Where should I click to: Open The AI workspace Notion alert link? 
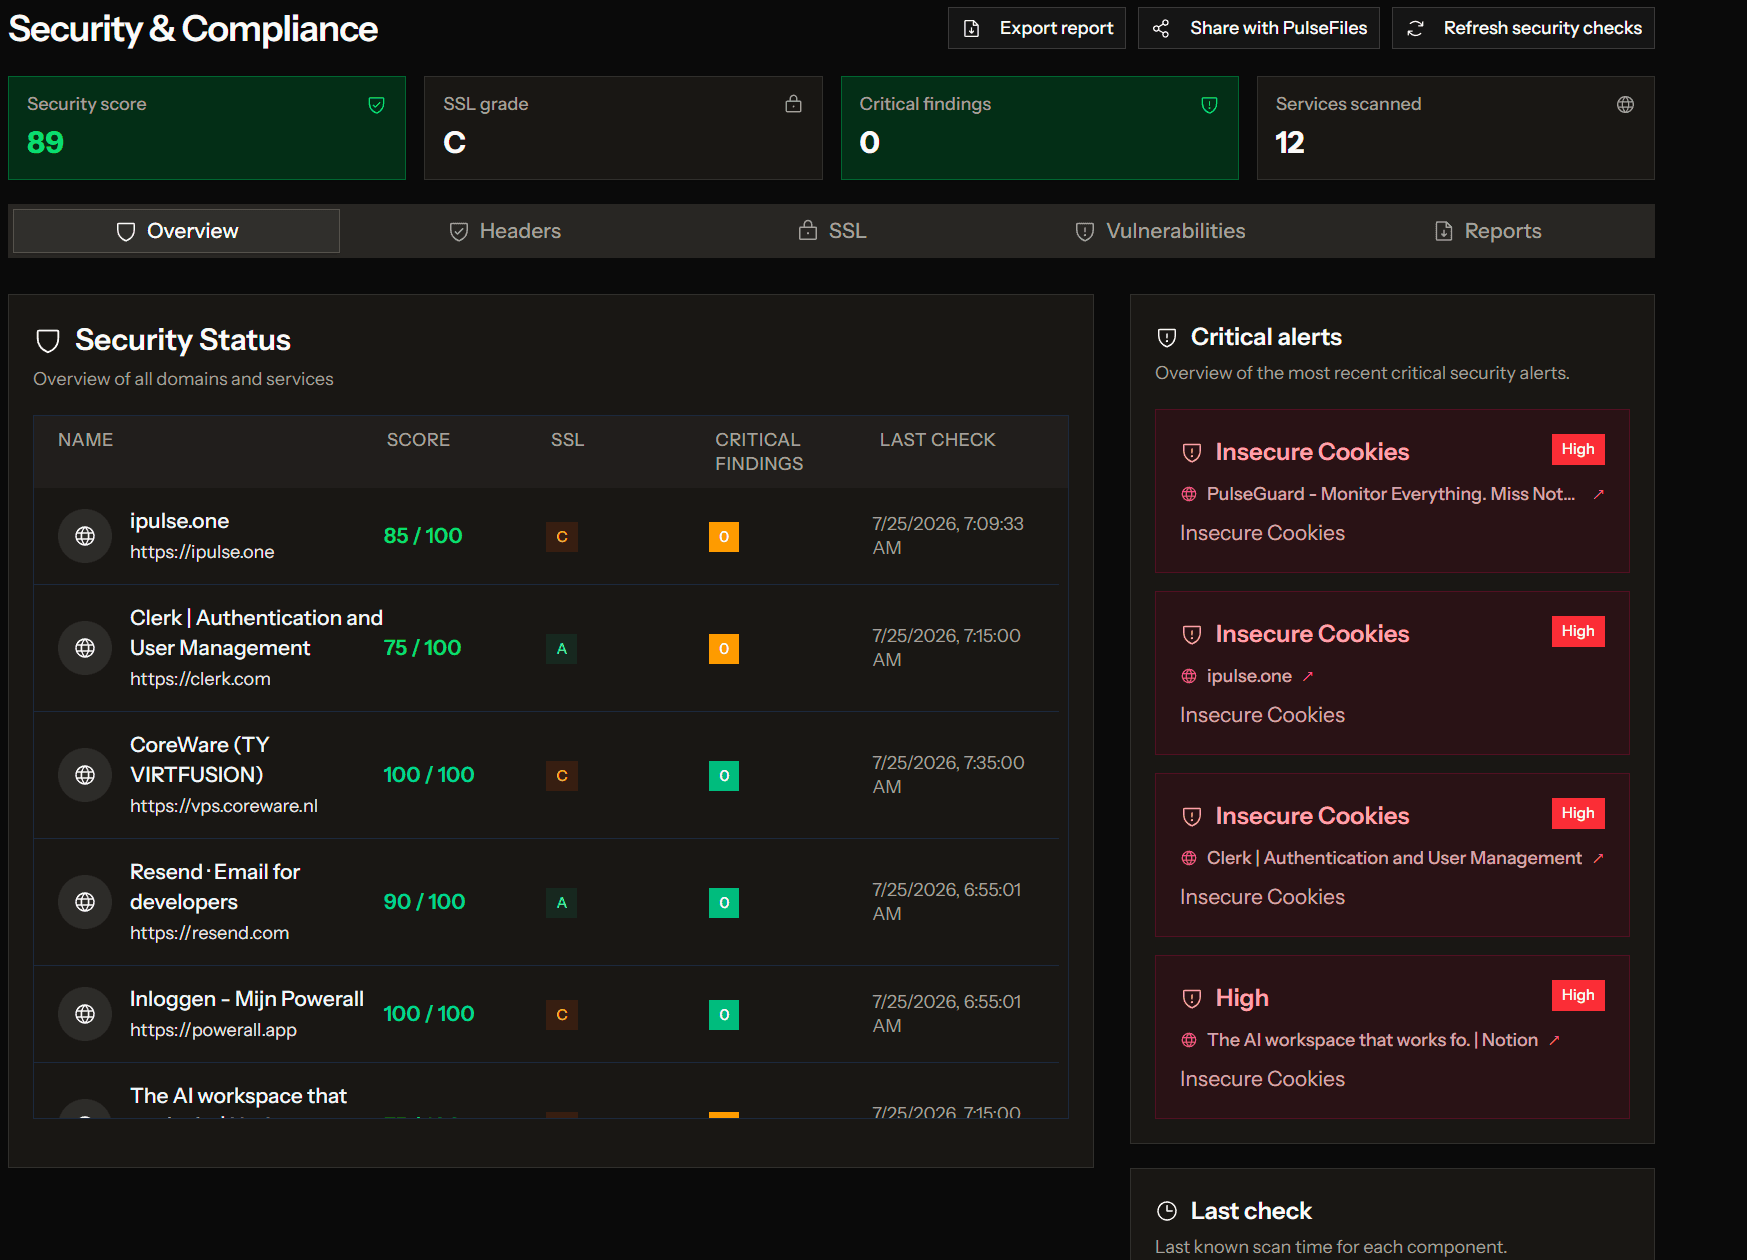point(1372,1040)
